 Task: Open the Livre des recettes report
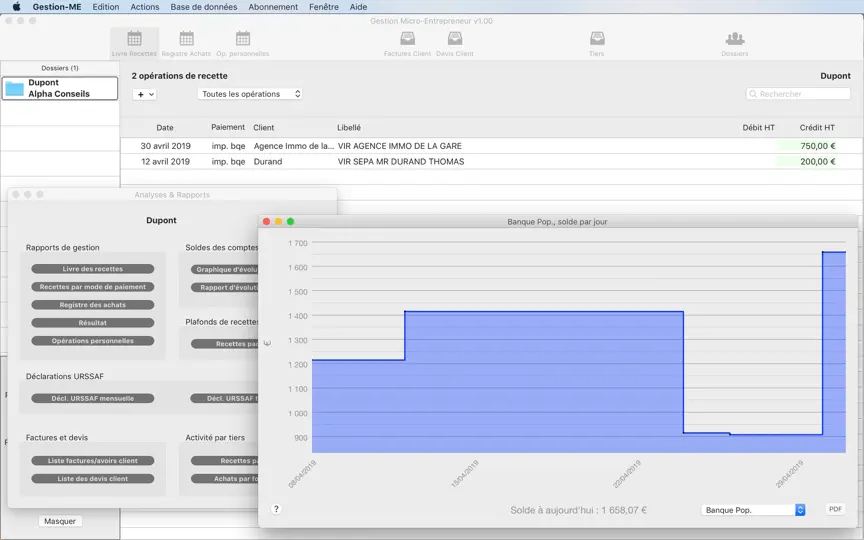(93, 269)
